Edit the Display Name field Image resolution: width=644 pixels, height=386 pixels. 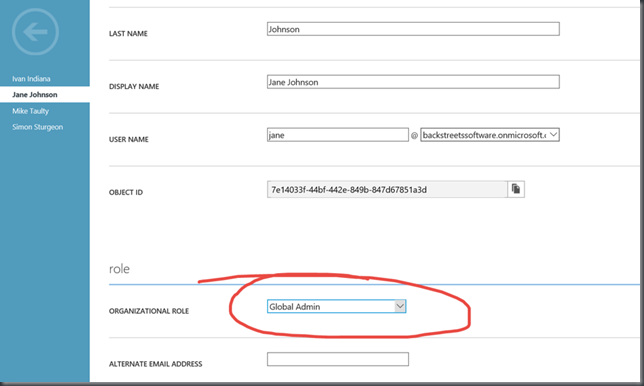(413, 82)
